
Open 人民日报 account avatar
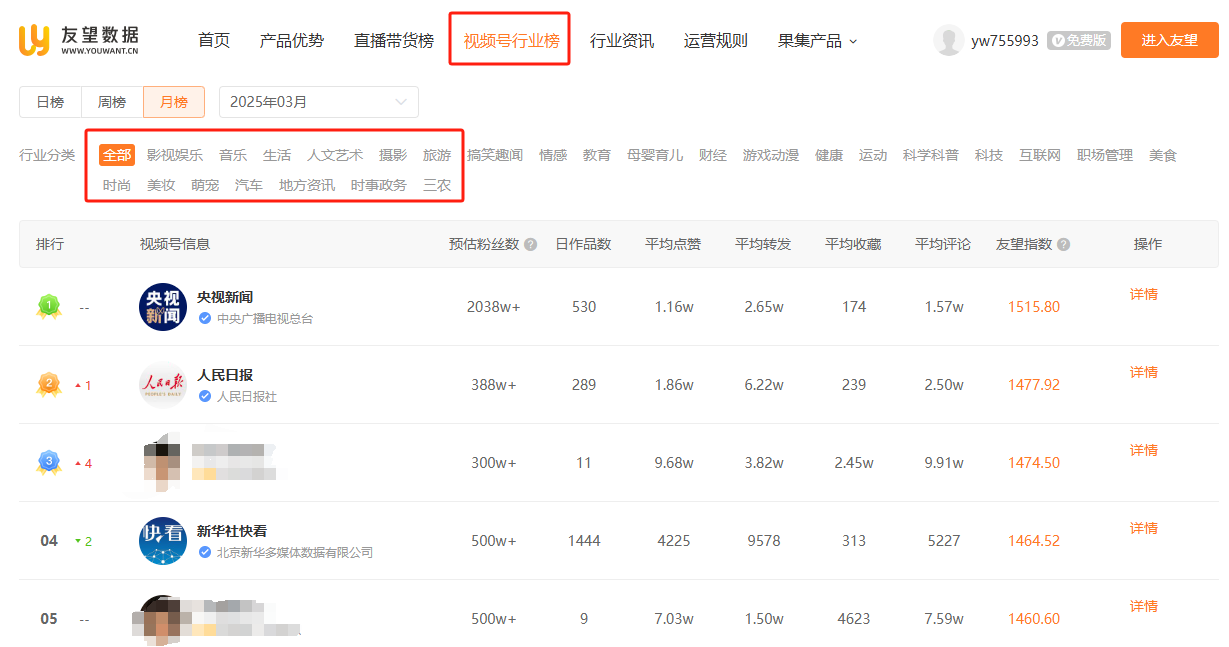point(163,385)
